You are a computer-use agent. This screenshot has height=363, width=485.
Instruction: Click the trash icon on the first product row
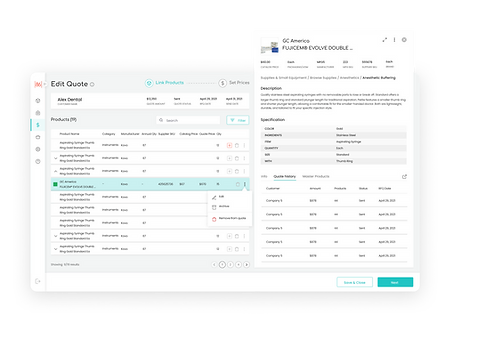(x=237, y=145)
